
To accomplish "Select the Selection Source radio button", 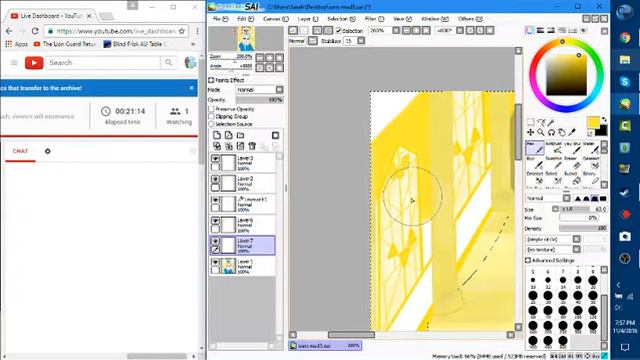I will pos(211,124).
